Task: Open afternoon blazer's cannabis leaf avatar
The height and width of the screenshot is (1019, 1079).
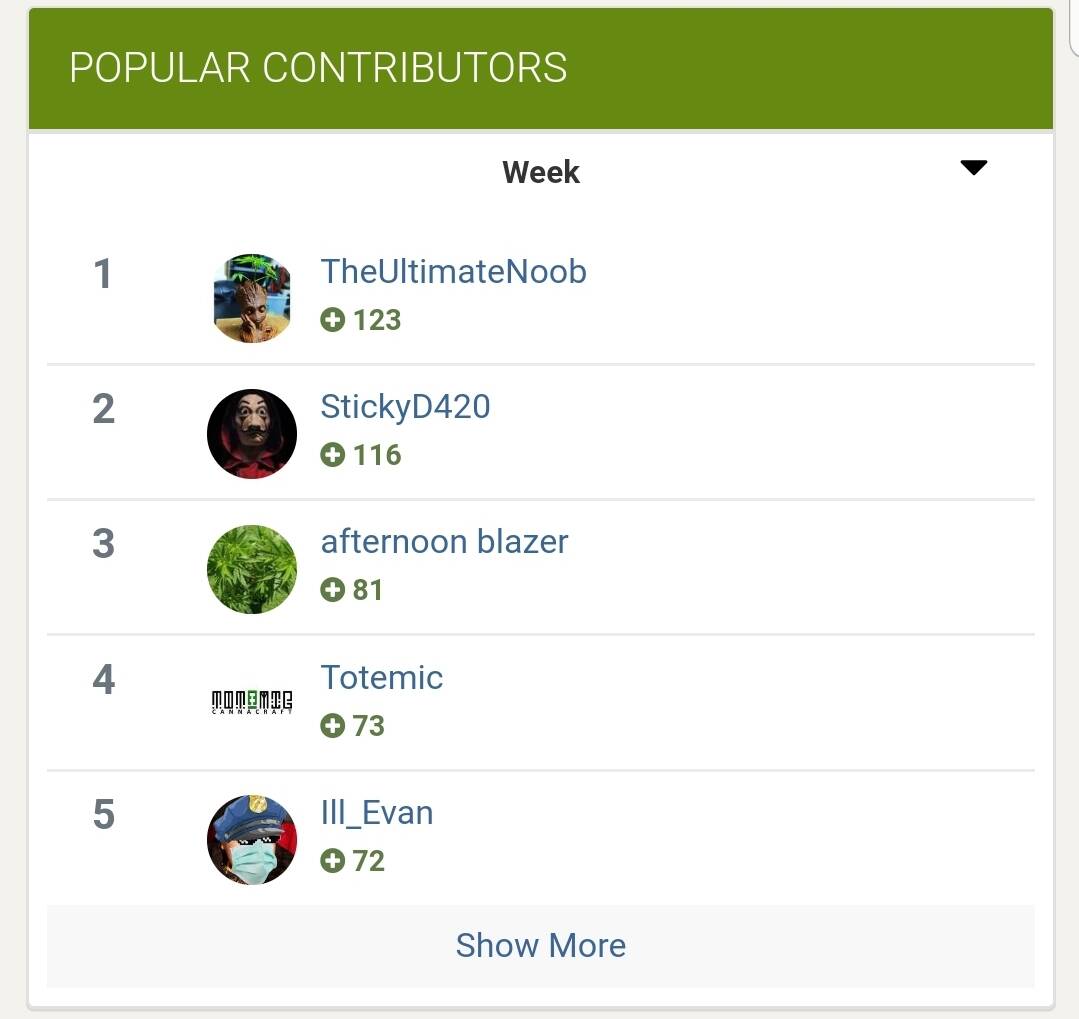Action: 252,569
